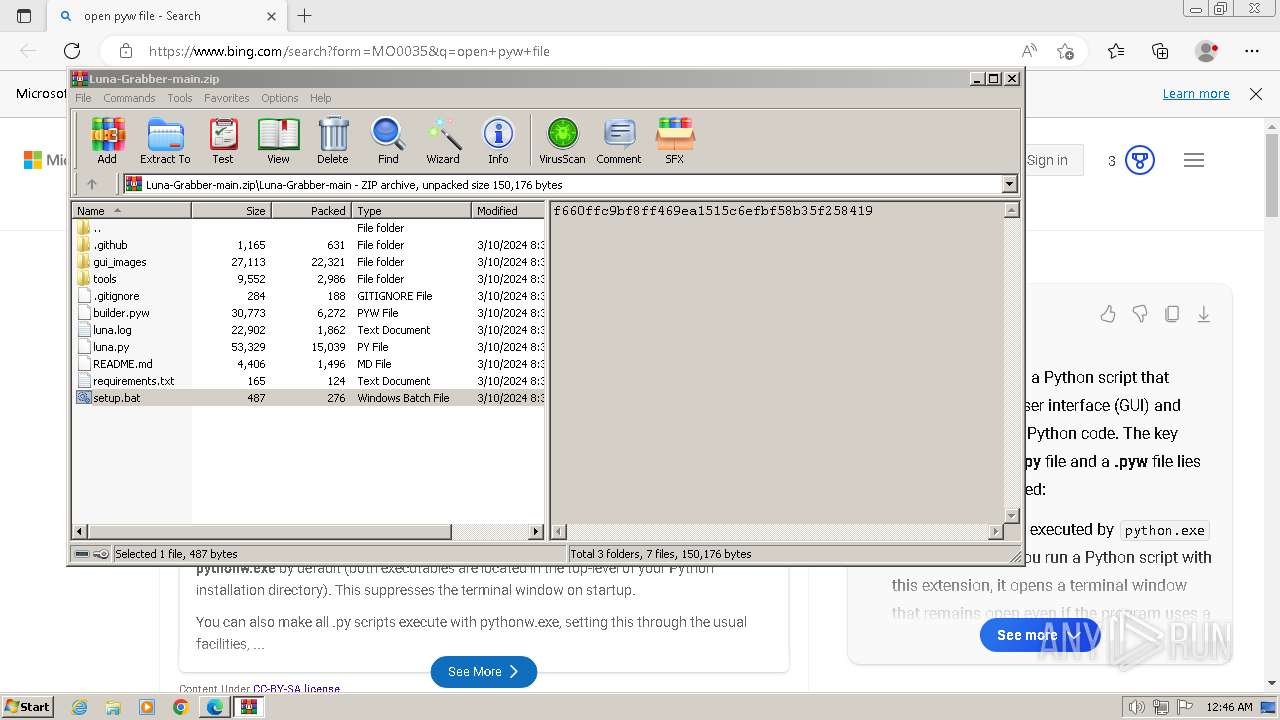
Task: Sort file list by Type column
Action: click(x=411, y=211)
